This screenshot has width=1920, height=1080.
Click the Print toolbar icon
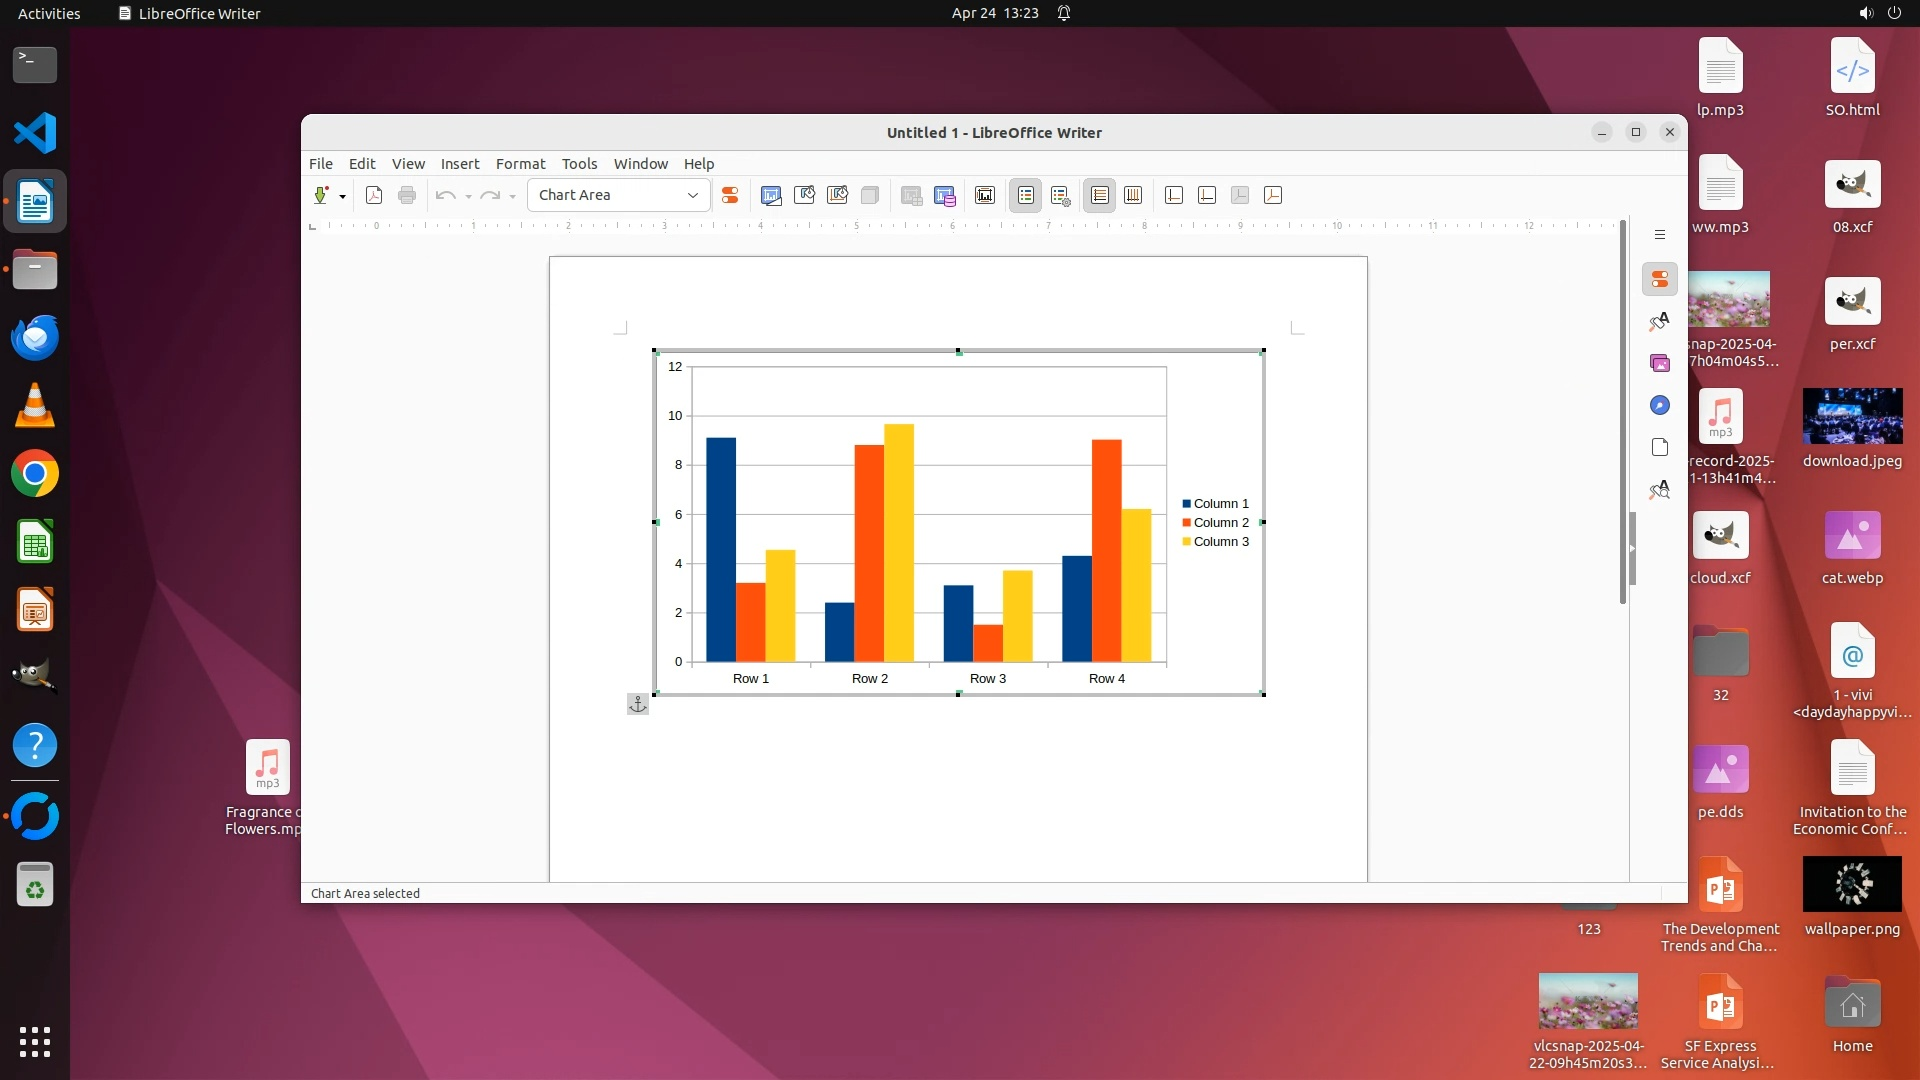point(407,195)
